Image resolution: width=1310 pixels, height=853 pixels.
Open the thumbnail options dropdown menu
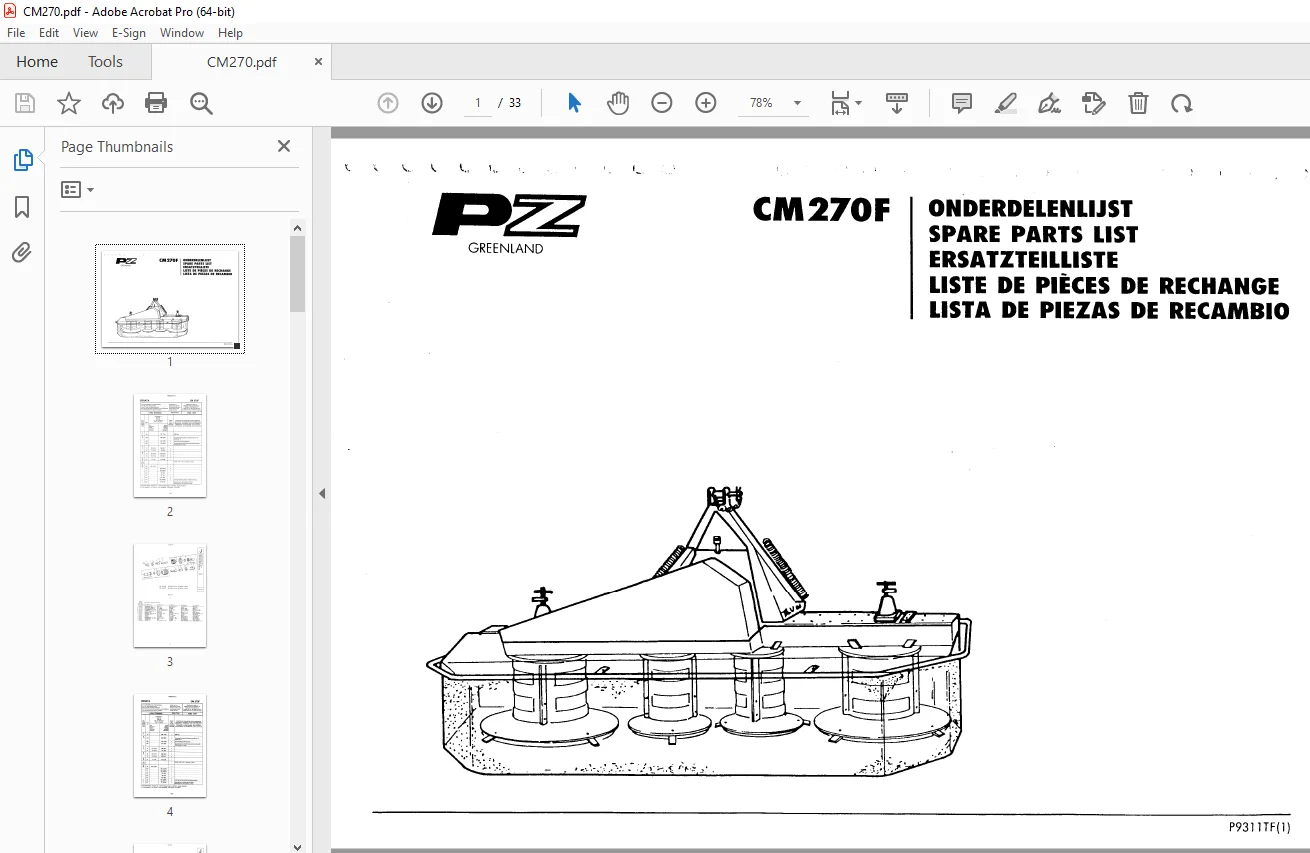[x=77, y=189]
